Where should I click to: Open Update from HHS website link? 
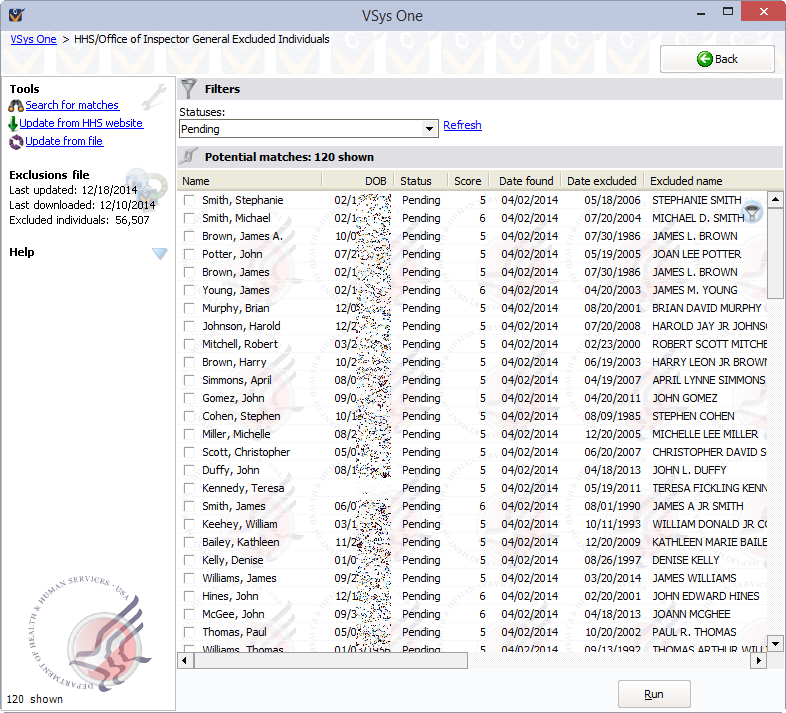[81, 123]
